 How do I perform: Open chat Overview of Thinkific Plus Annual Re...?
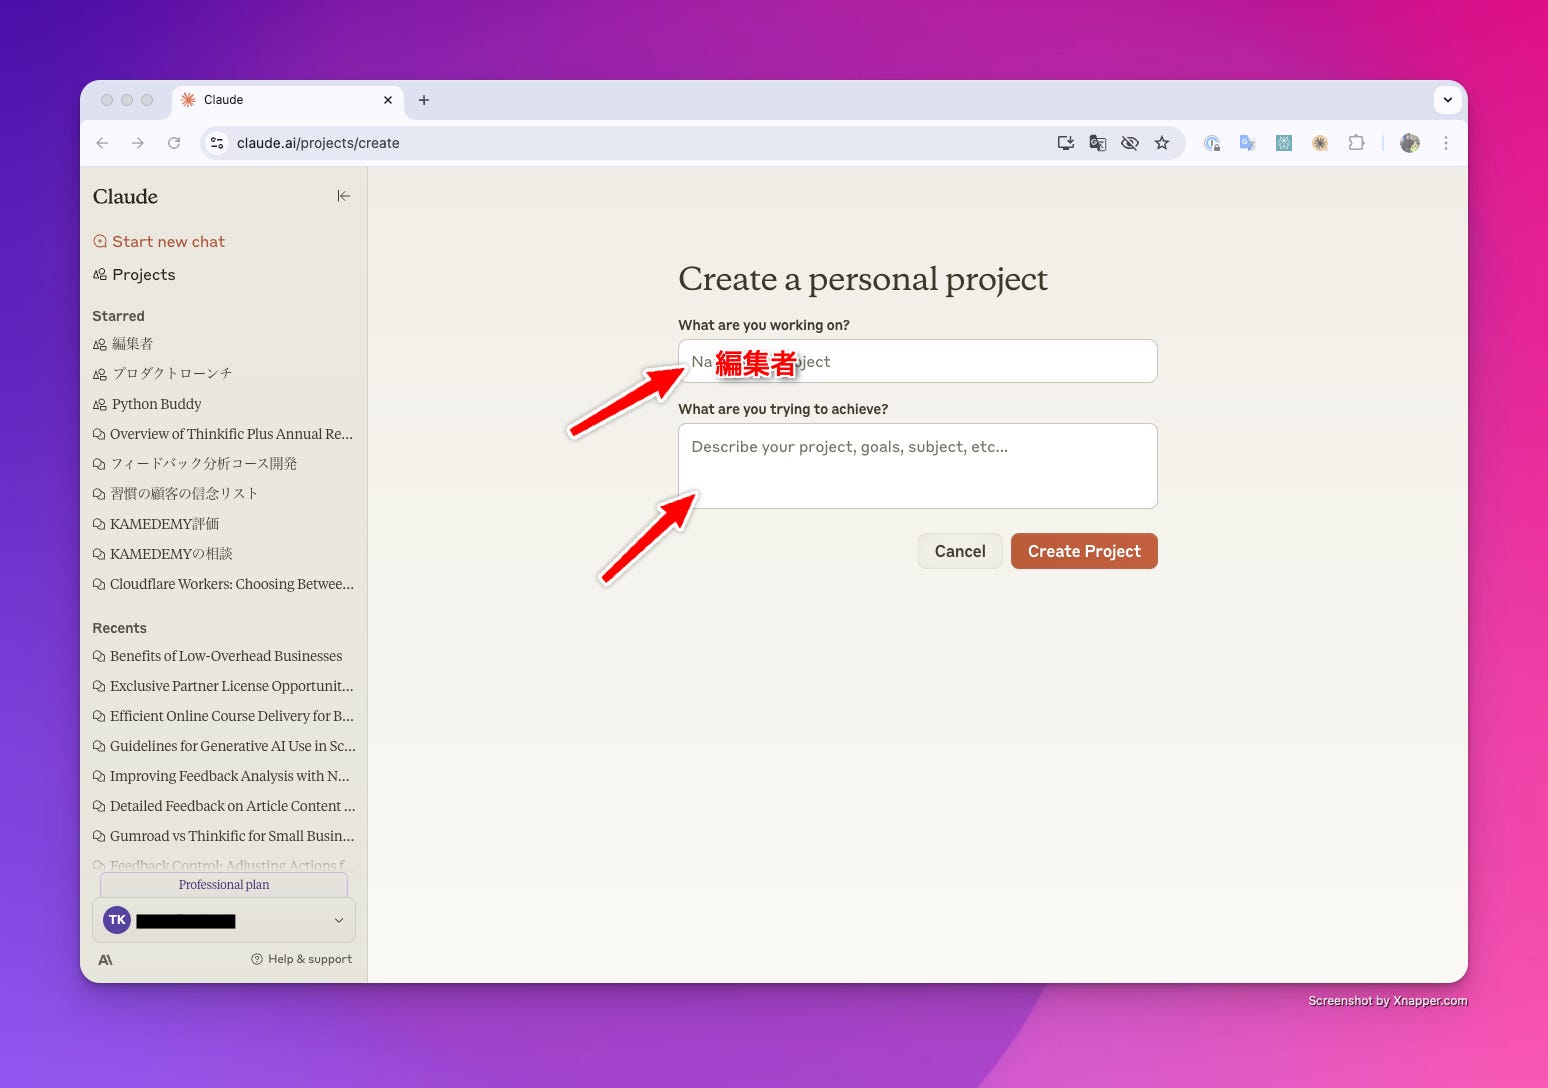[223, 433]
